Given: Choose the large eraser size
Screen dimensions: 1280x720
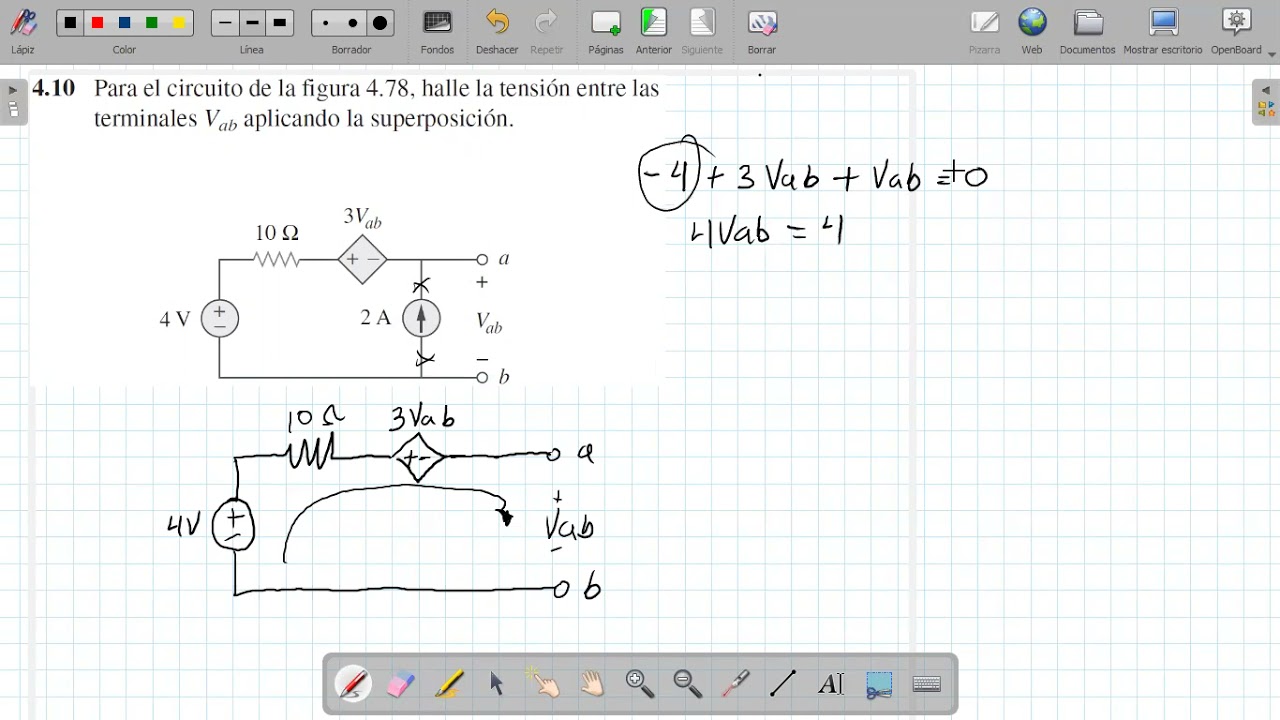Looking at the screenshot, I should (380, 23).
